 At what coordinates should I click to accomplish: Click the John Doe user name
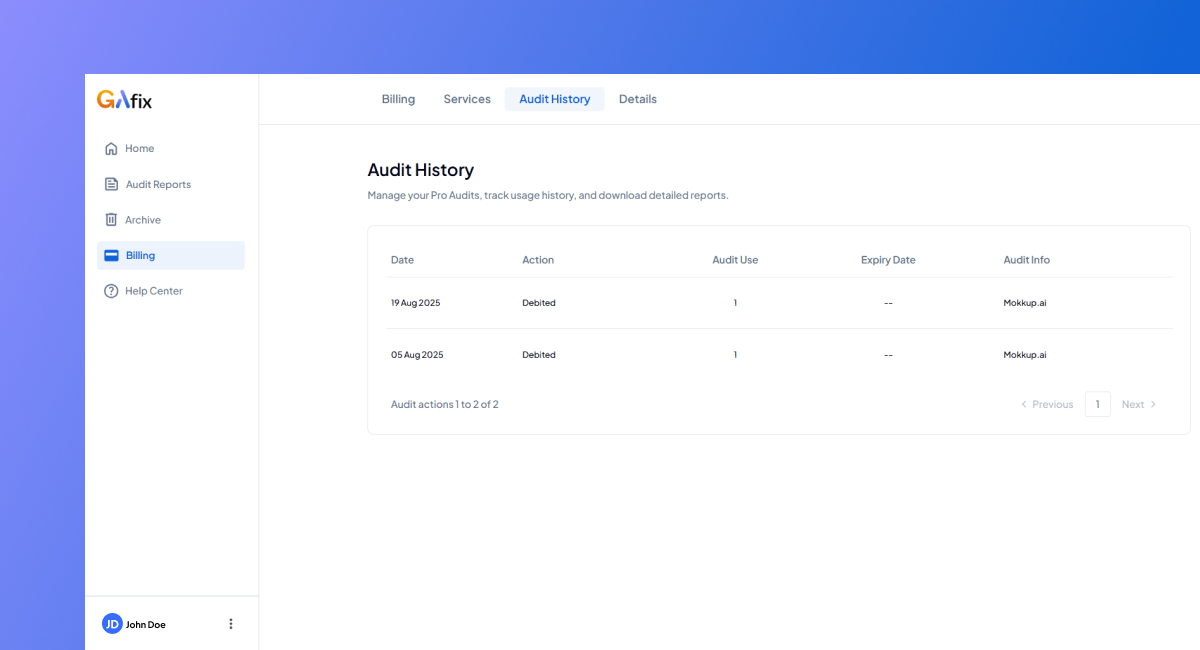146,625
